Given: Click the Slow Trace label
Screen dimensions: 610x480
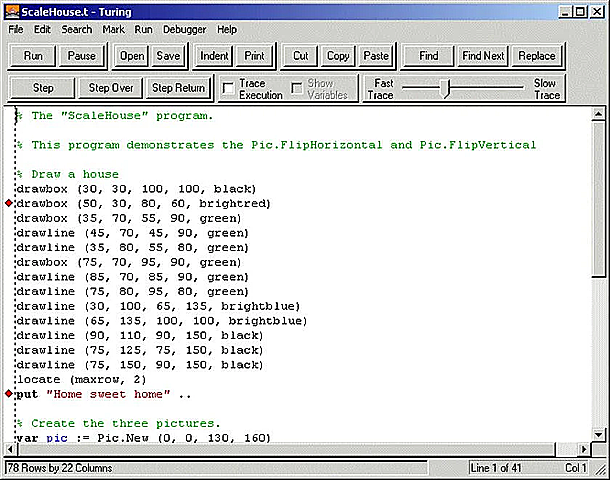Looking at the screenshot, I should point(547,89).
